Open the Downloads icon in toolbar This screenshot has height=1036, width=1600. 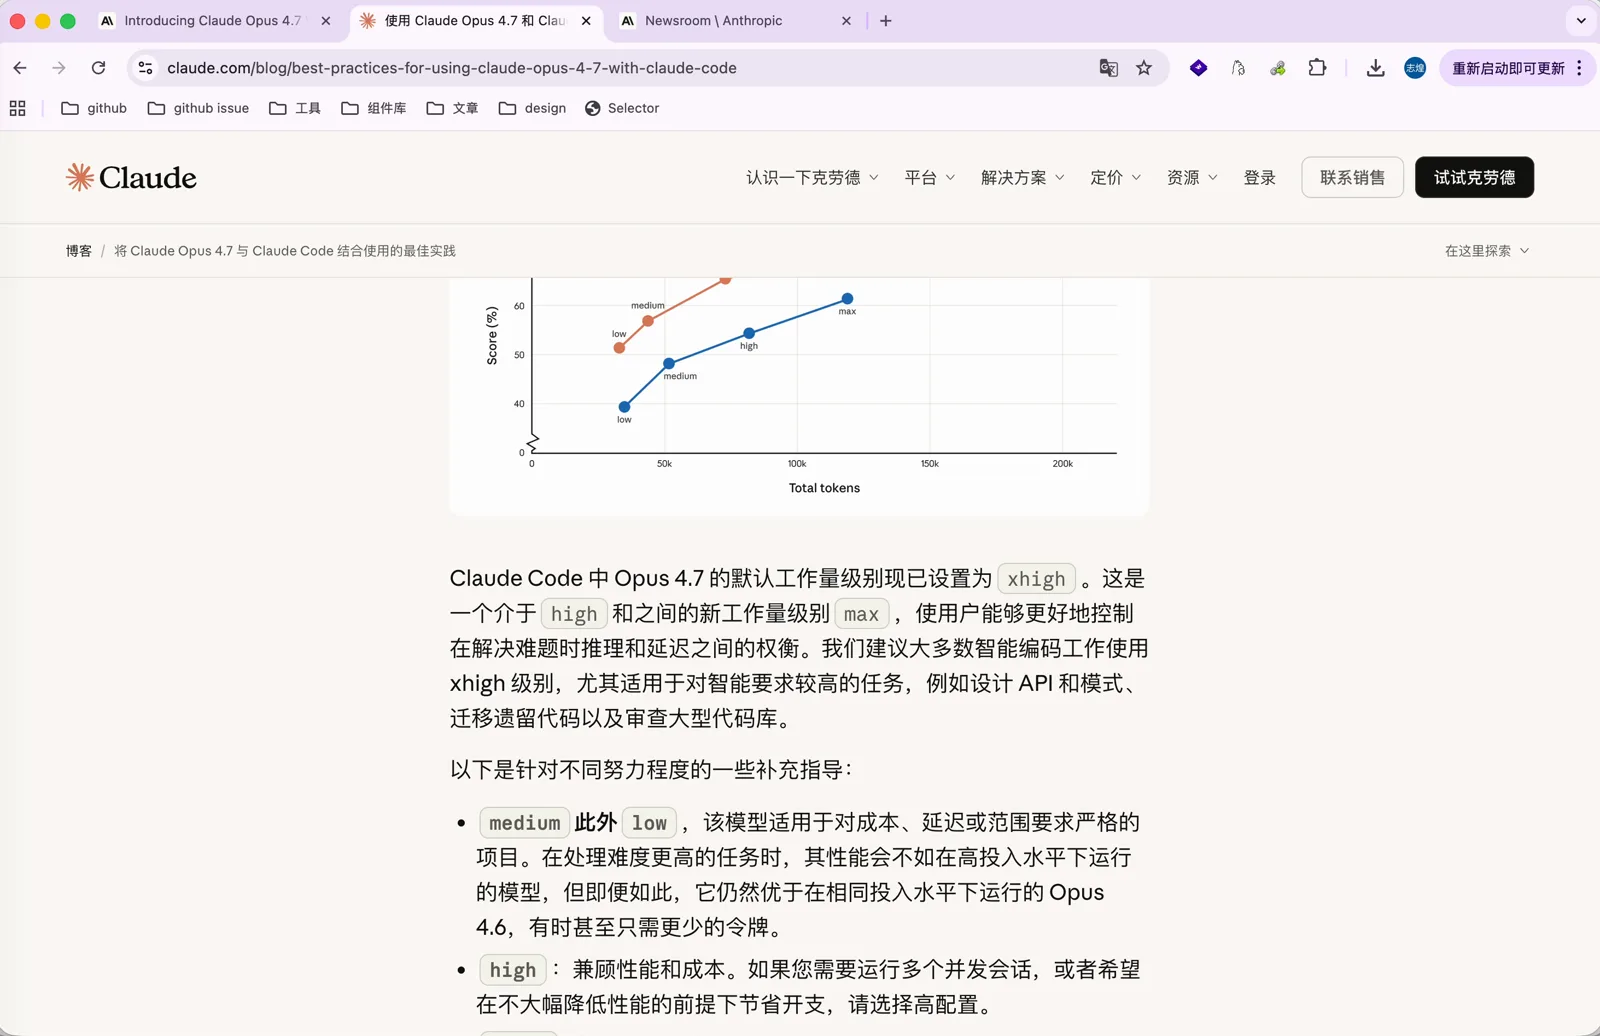1375,68
